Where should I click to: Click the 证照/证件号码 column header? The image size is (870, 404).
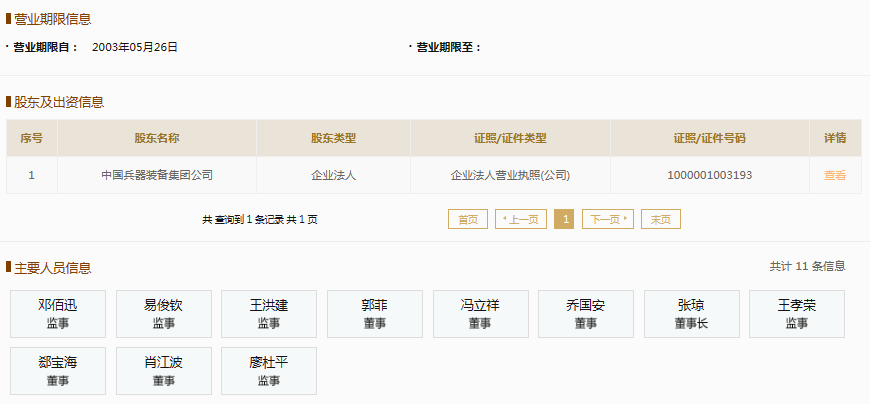tap(709, 138)
